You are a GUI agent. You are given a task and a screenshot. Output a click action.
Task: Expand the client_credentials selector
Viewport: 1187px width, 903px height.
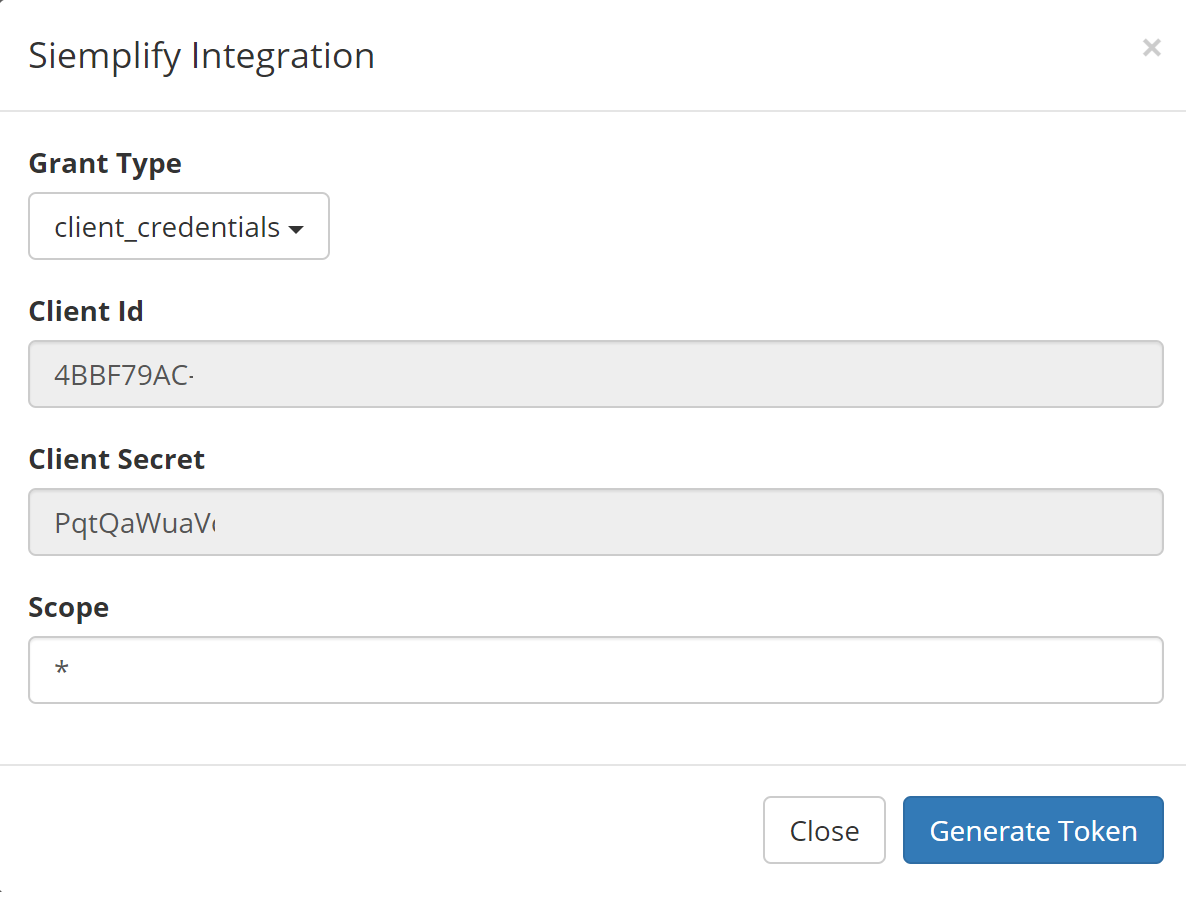pos(178,226)
